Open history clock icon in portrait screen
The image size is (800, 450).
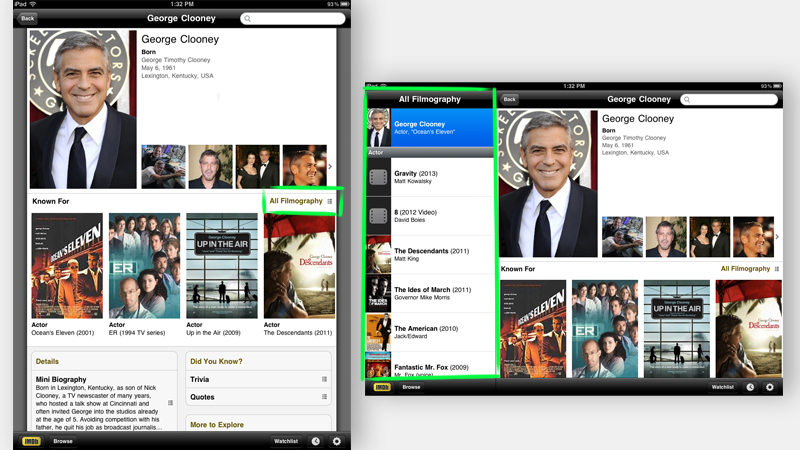316,441
